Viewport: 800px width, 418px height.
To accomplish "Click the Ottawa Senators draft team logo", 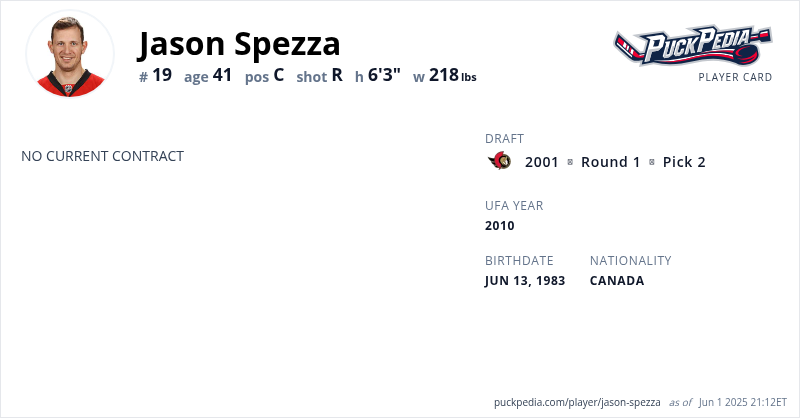I will coord(500,161).
